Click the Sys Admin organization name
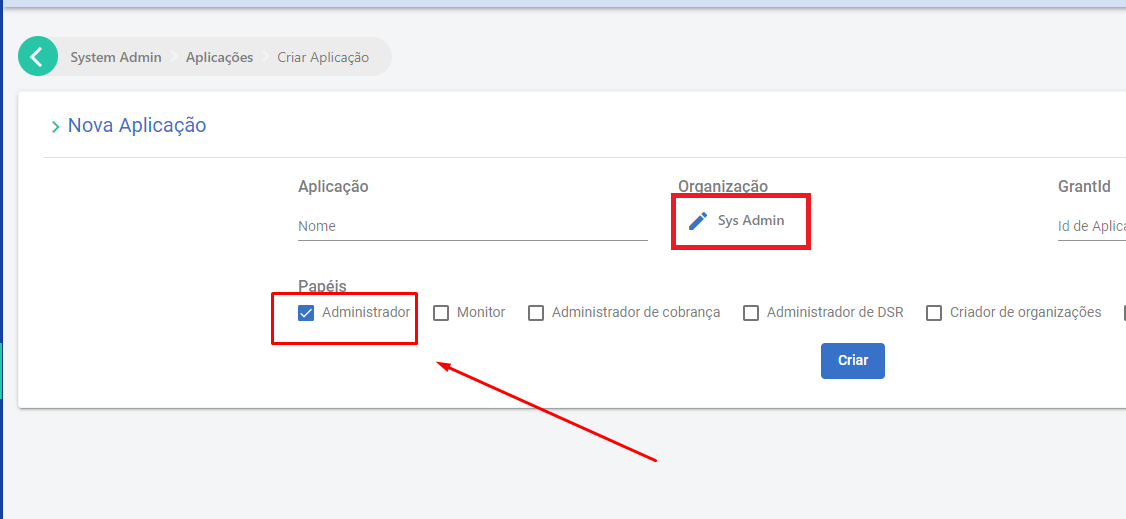Screen dimensions: 1126x519 point(751,220)
